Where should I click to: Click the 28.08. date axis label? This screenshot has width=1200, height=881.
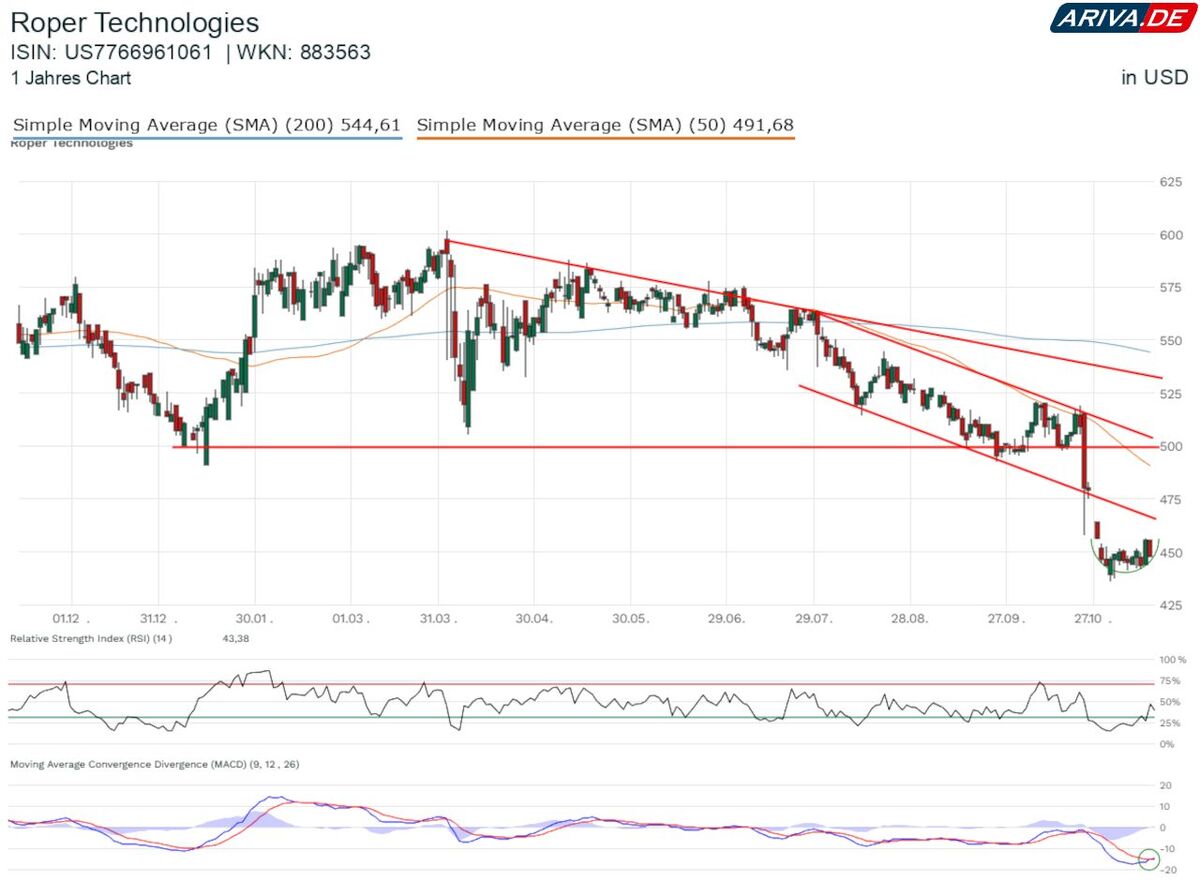click(910, 619)
